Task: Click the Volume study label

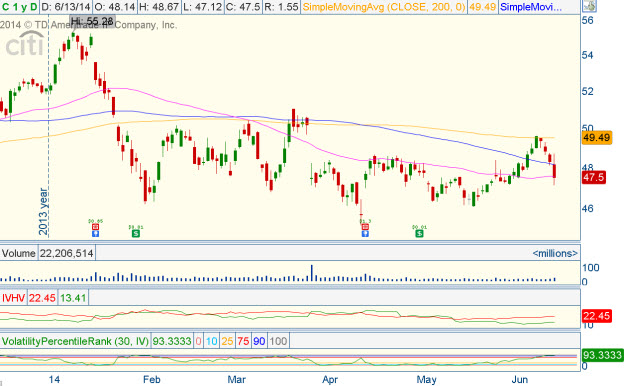Action: pyautogui.click(x=18, y=254)
